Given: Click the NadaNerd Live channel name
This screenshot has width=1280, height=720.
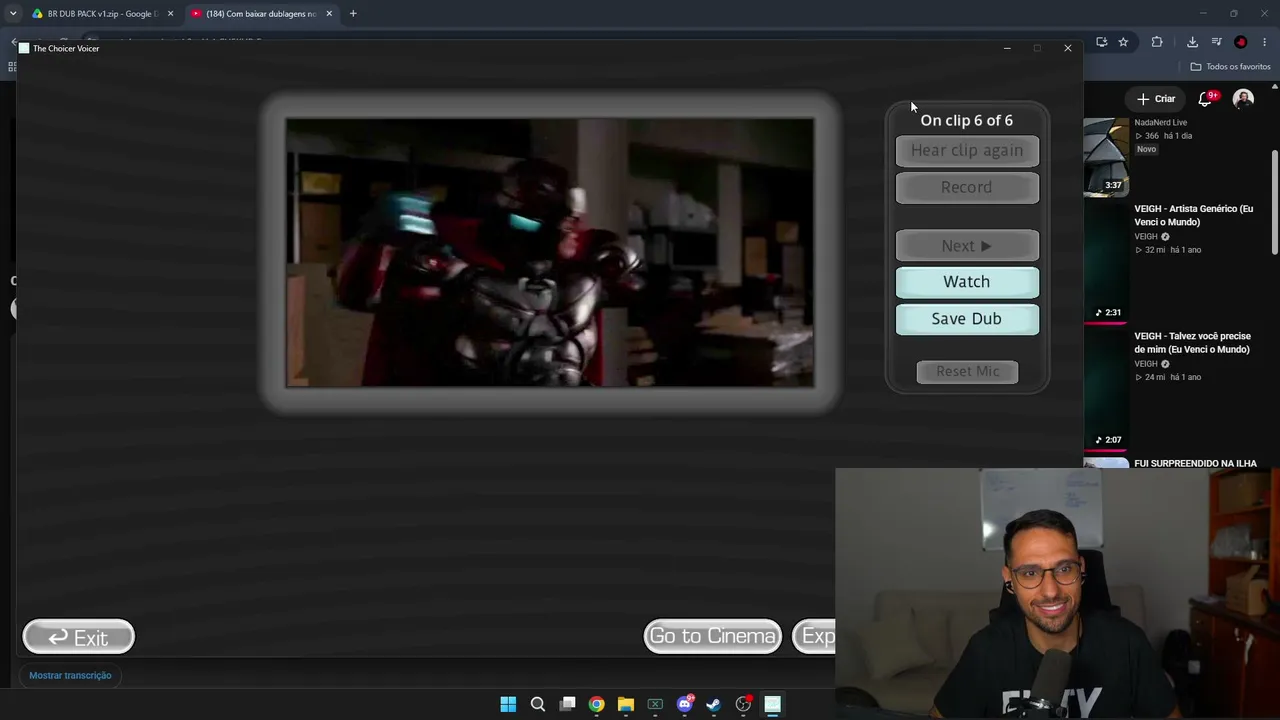Looking at the screenshot, I should click(1160, 122).
